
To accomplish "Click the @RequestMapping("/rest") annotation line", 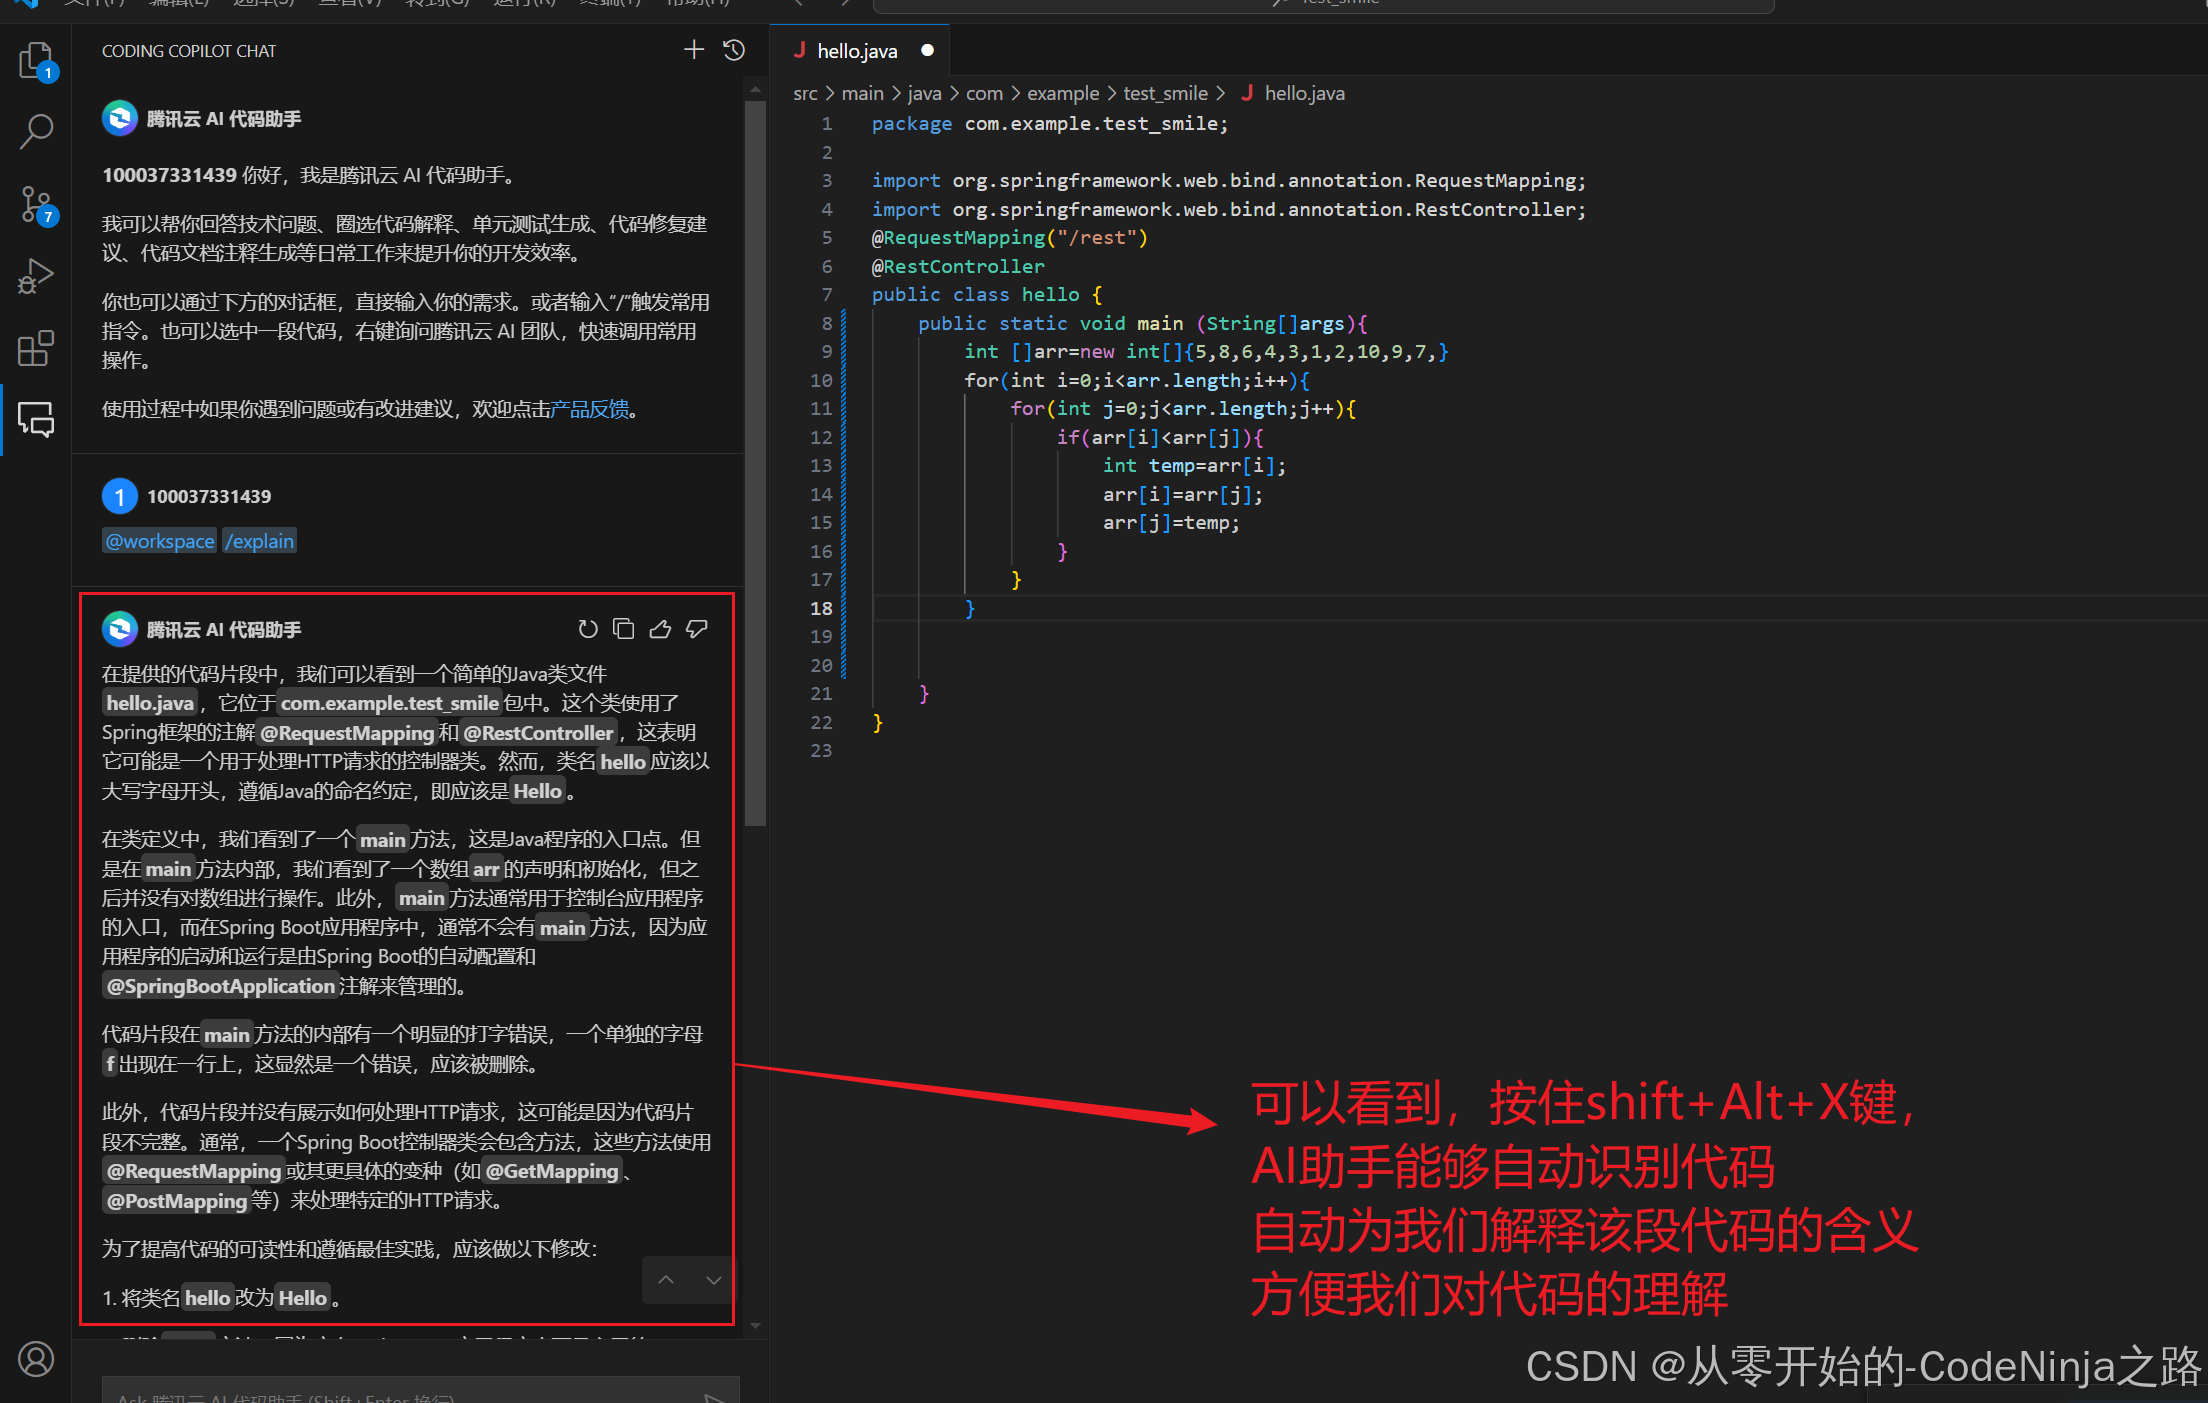I will coord(1009,238).
